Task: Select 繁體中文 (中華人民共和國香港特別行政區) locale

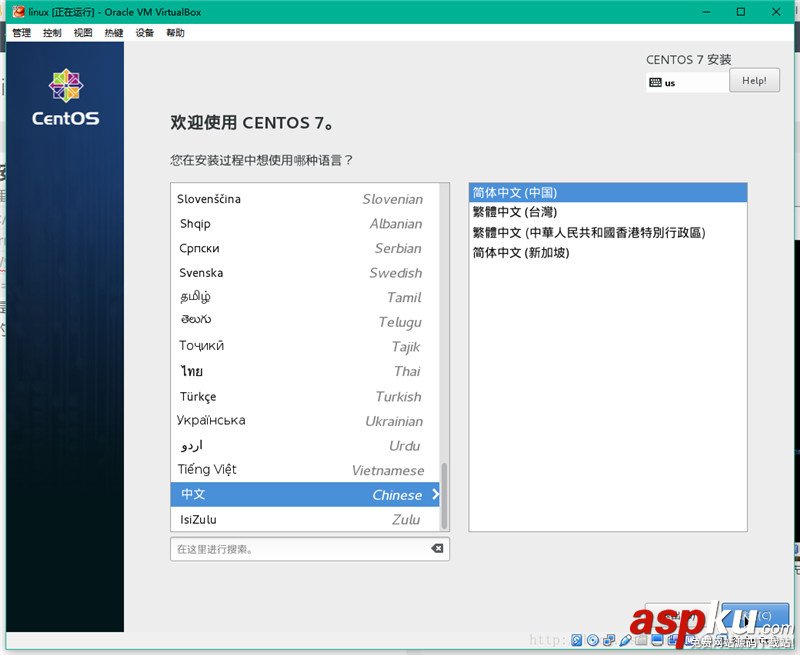Action: [608, 233]
